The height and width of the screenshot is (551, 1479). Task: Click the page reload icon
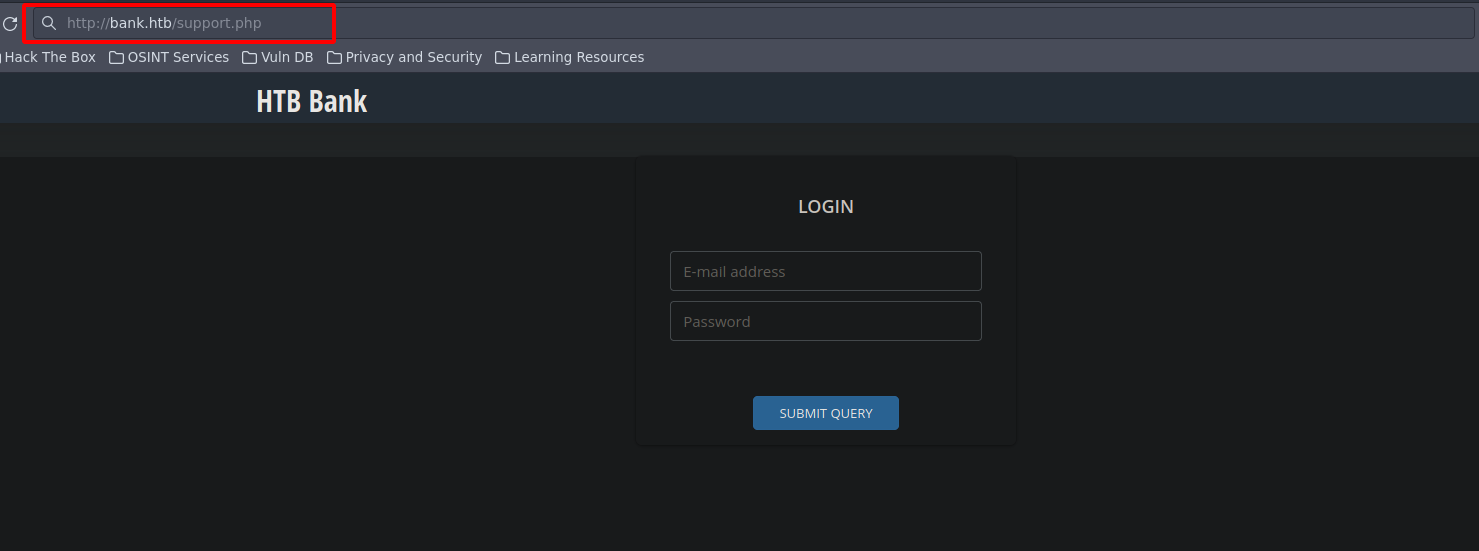[x=9, y=23]
